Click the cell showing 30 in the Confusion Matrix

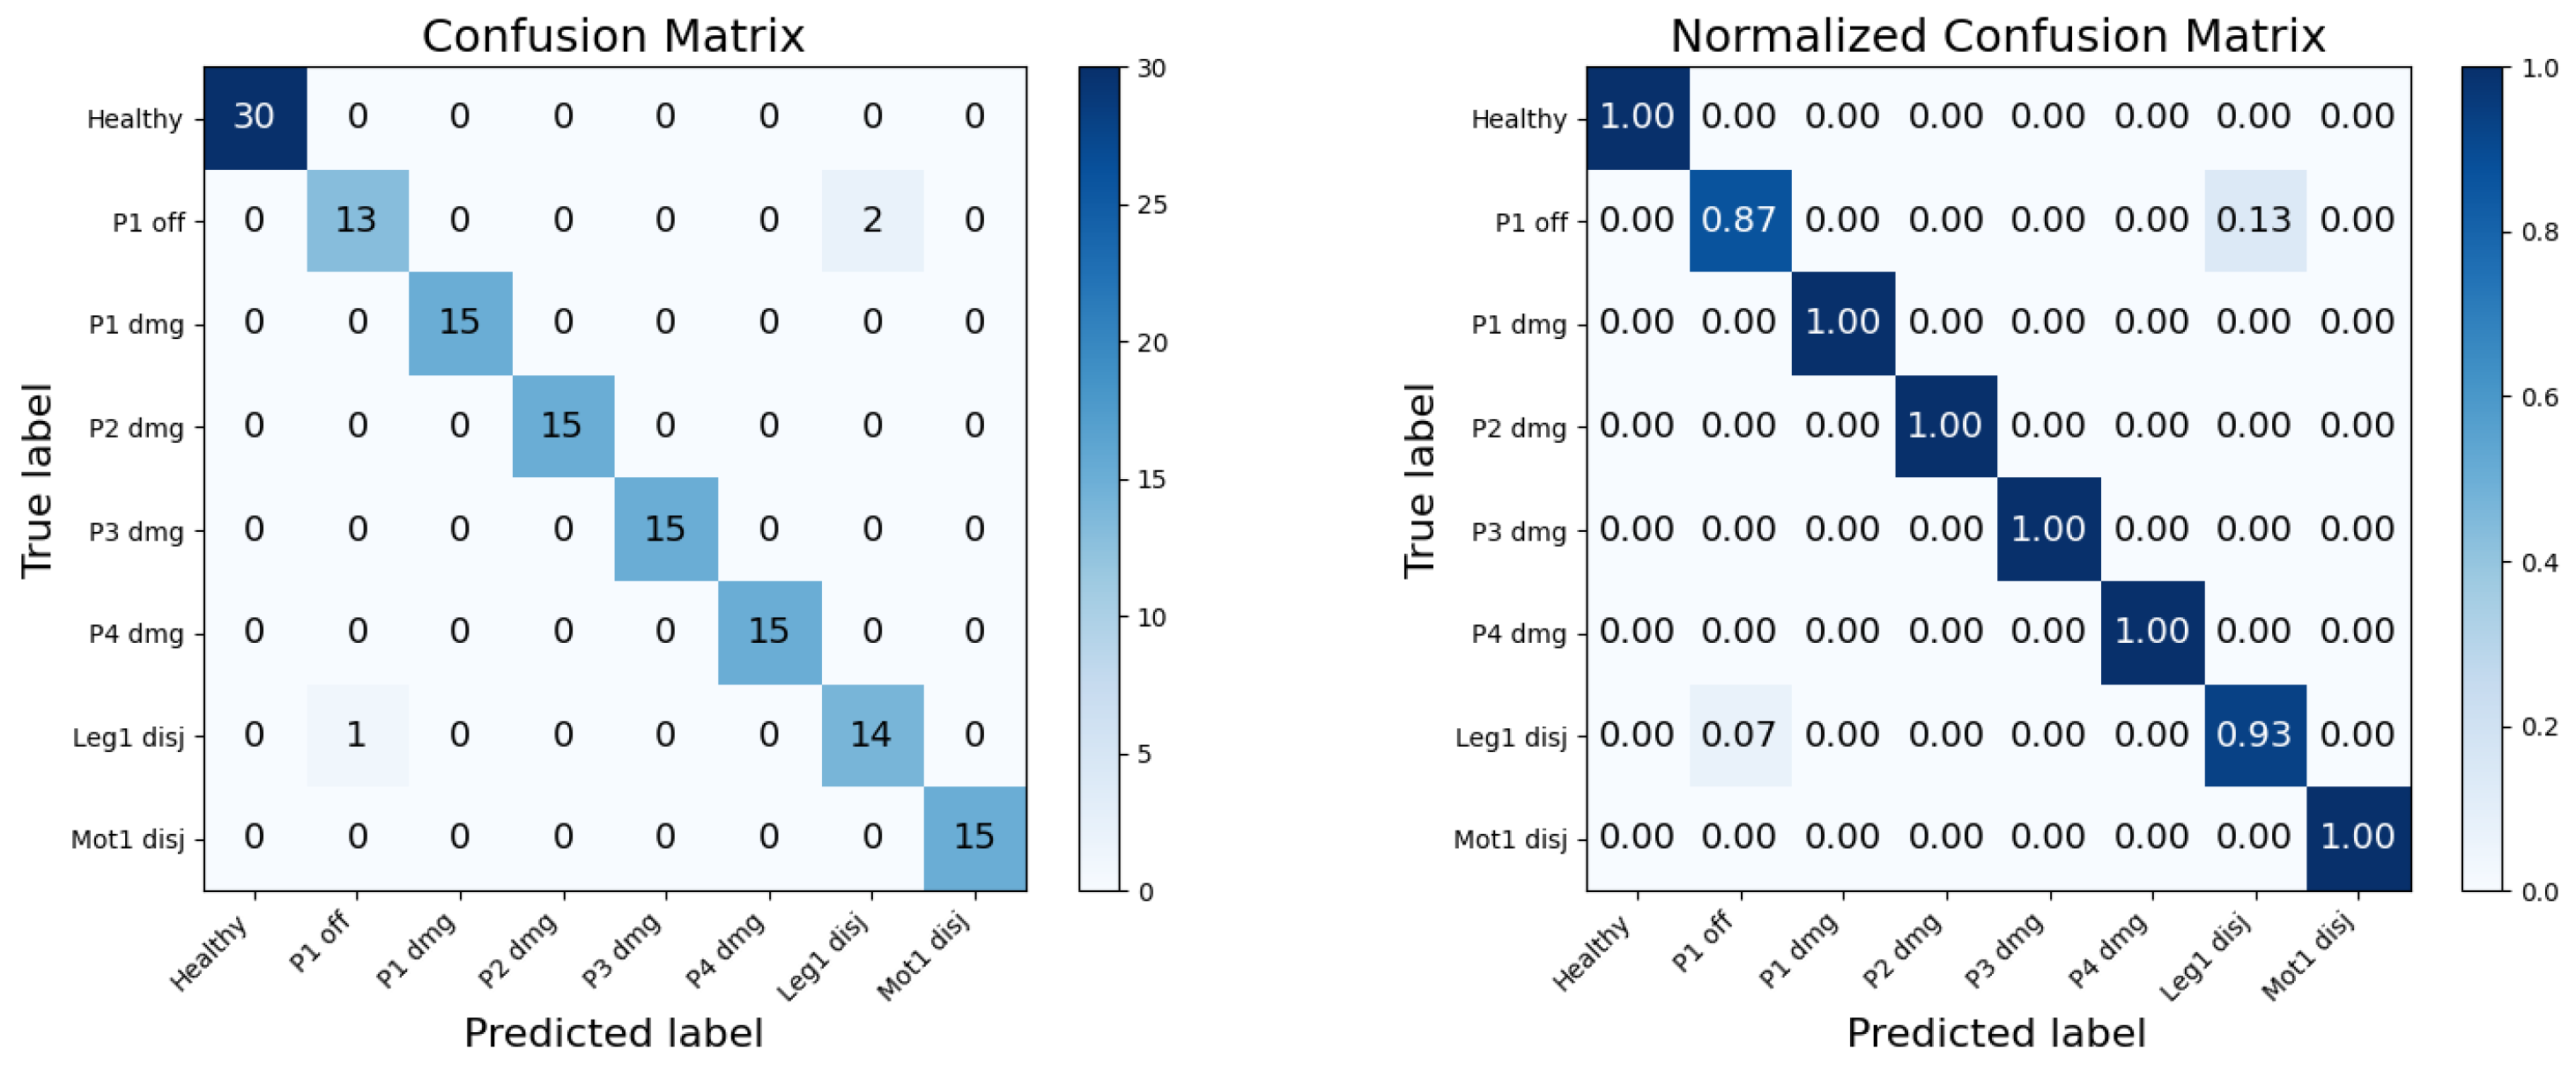(x=254, y=117)
